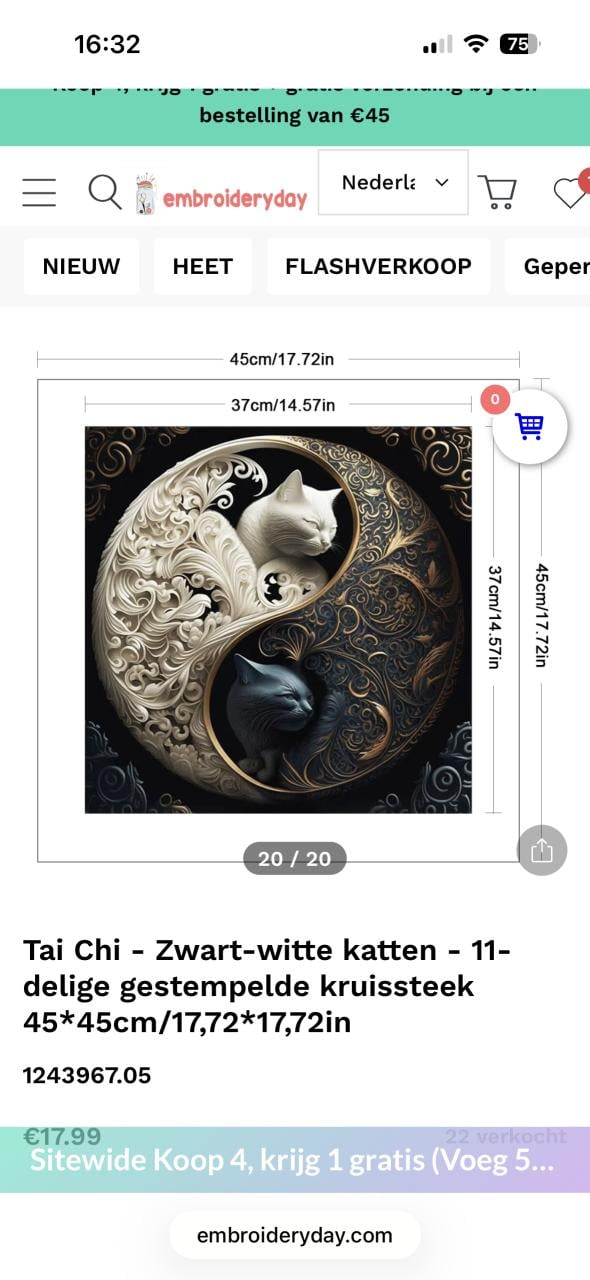
Task: Tap the Tai Chi product title
Action: 267,986
